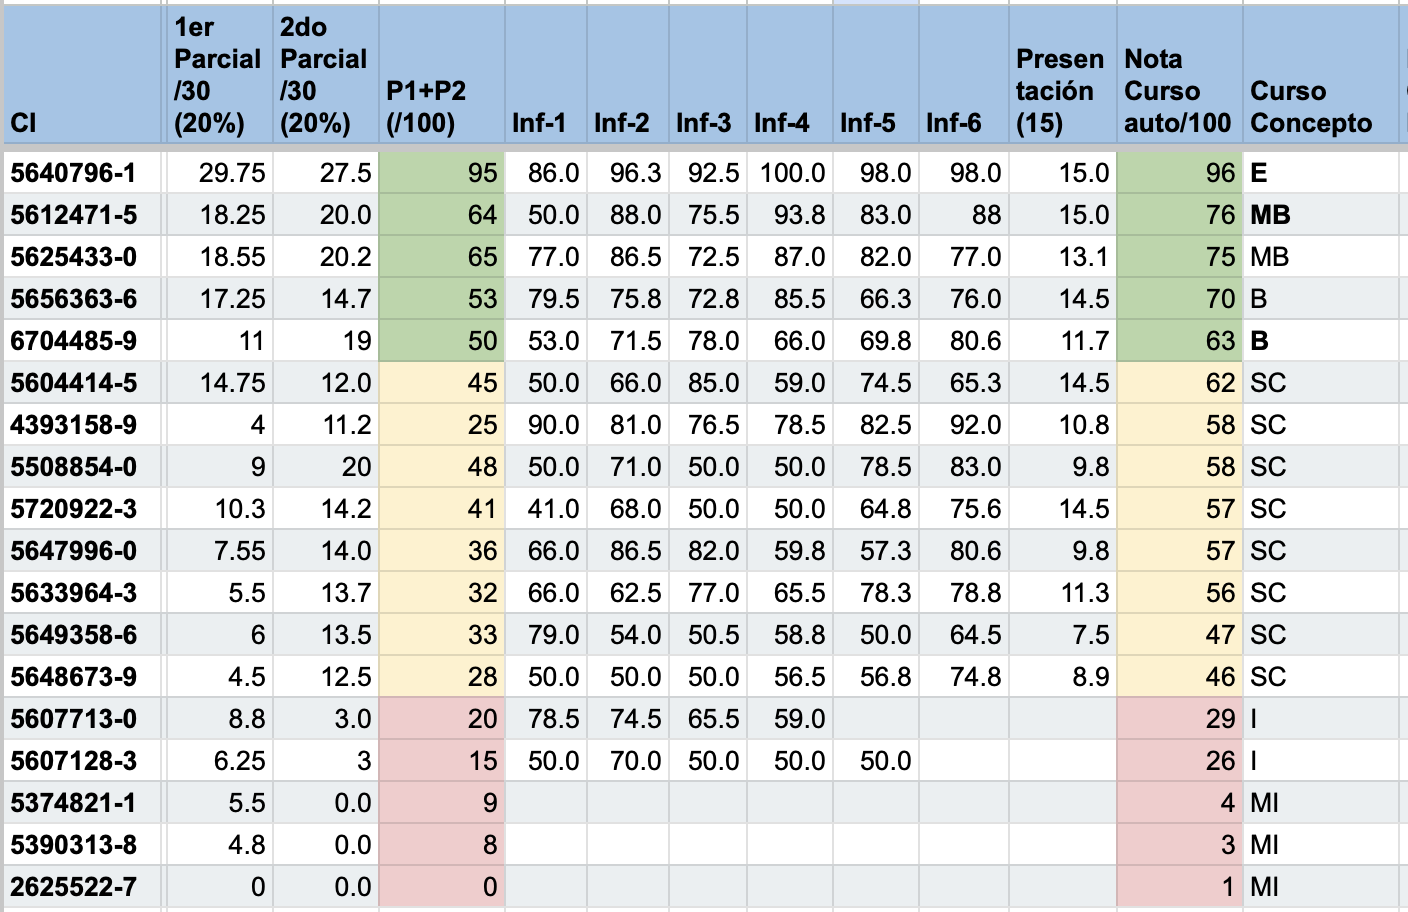Click the "Curso Concepto" header cell
This screenshot has height=912, width=1408.
coord(1320,76)
